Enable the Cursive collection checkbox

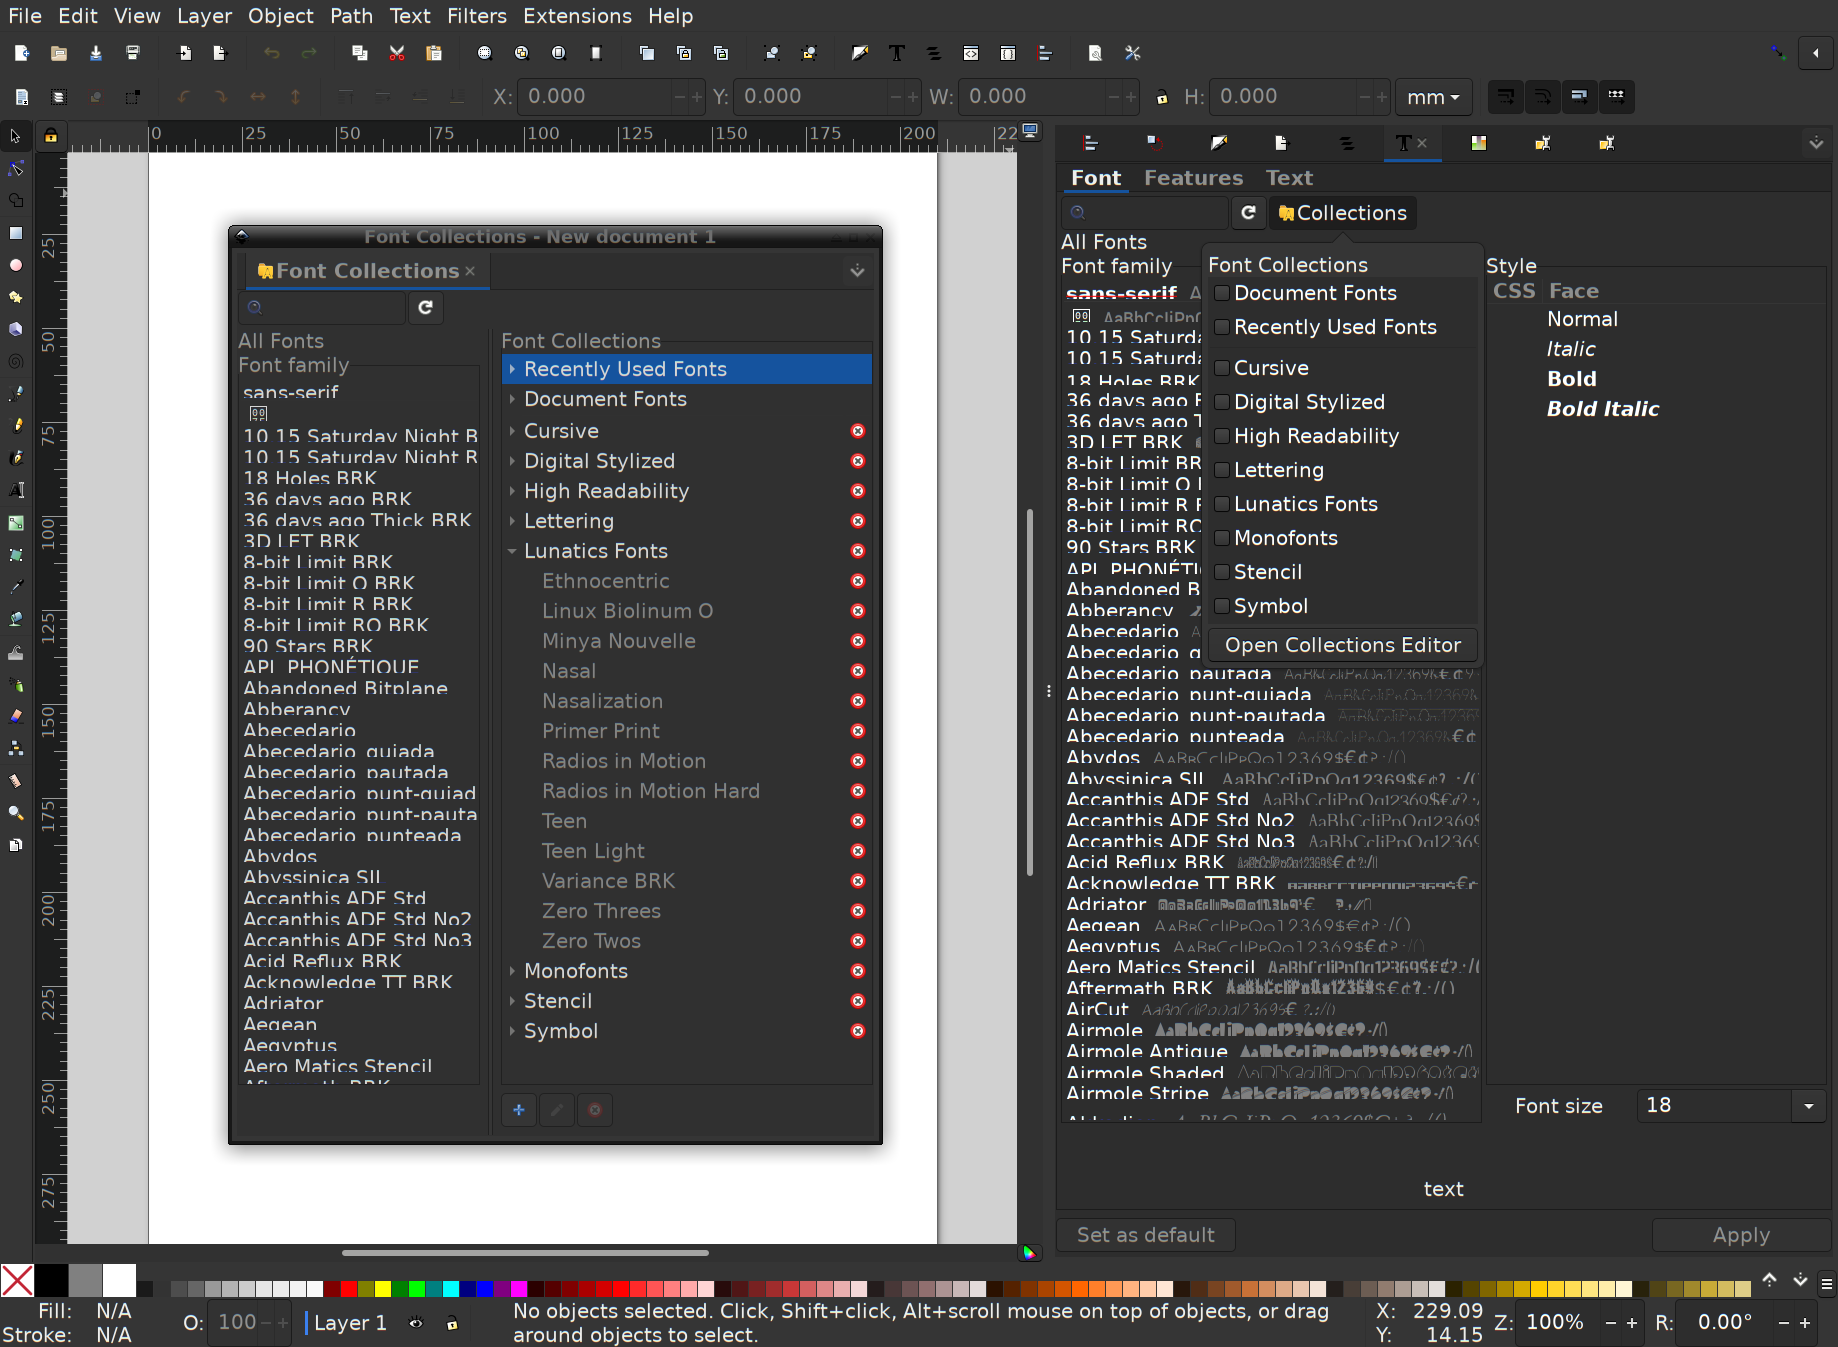[x=1221, y=368]
